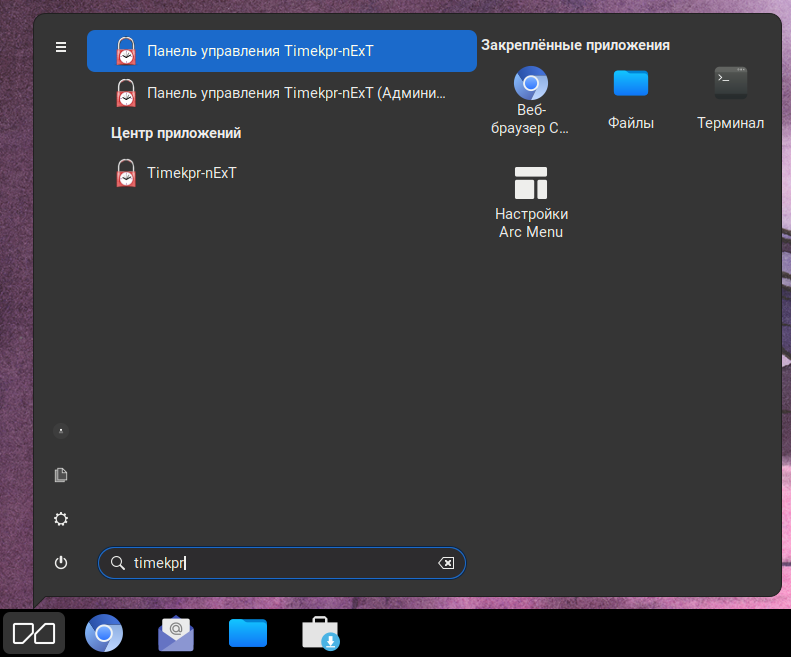Viewport: 791px width, 657px height.
Task: Open the documents shortcut in sidebar
Action: point(61,475)
